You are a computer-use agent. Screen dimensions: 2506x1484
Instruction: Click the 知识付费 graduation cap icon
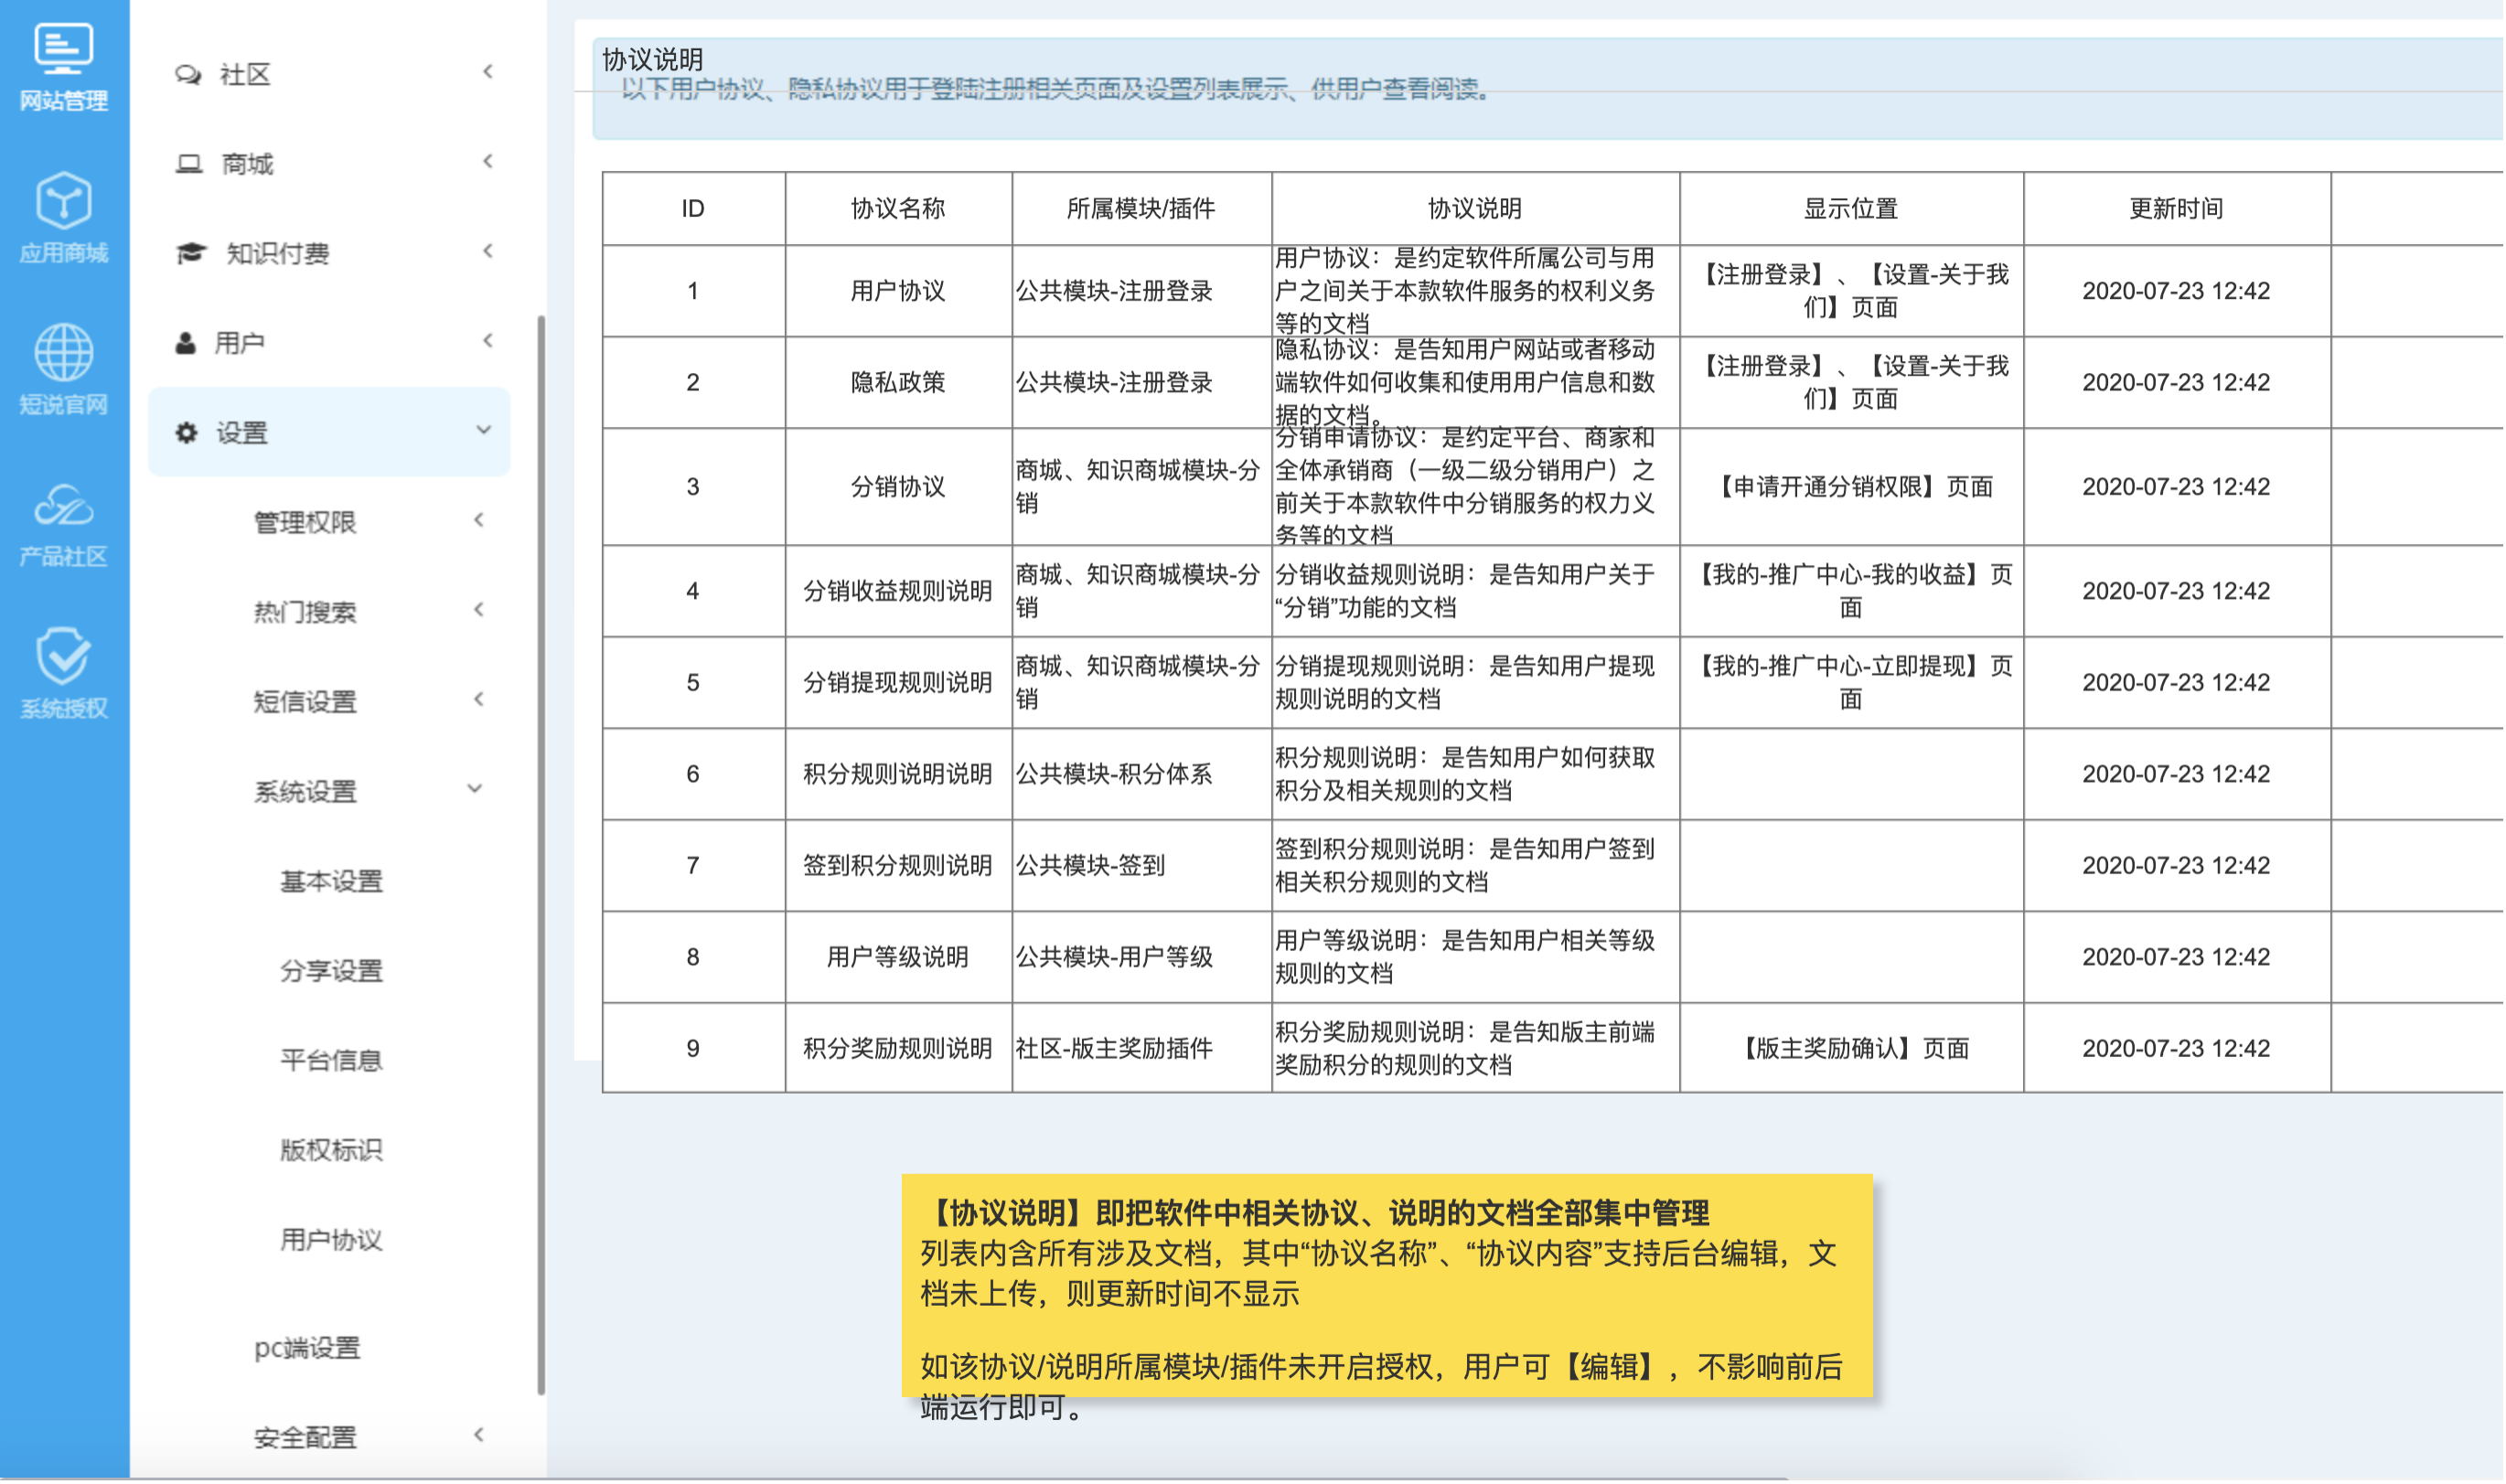tap(191, 254)
